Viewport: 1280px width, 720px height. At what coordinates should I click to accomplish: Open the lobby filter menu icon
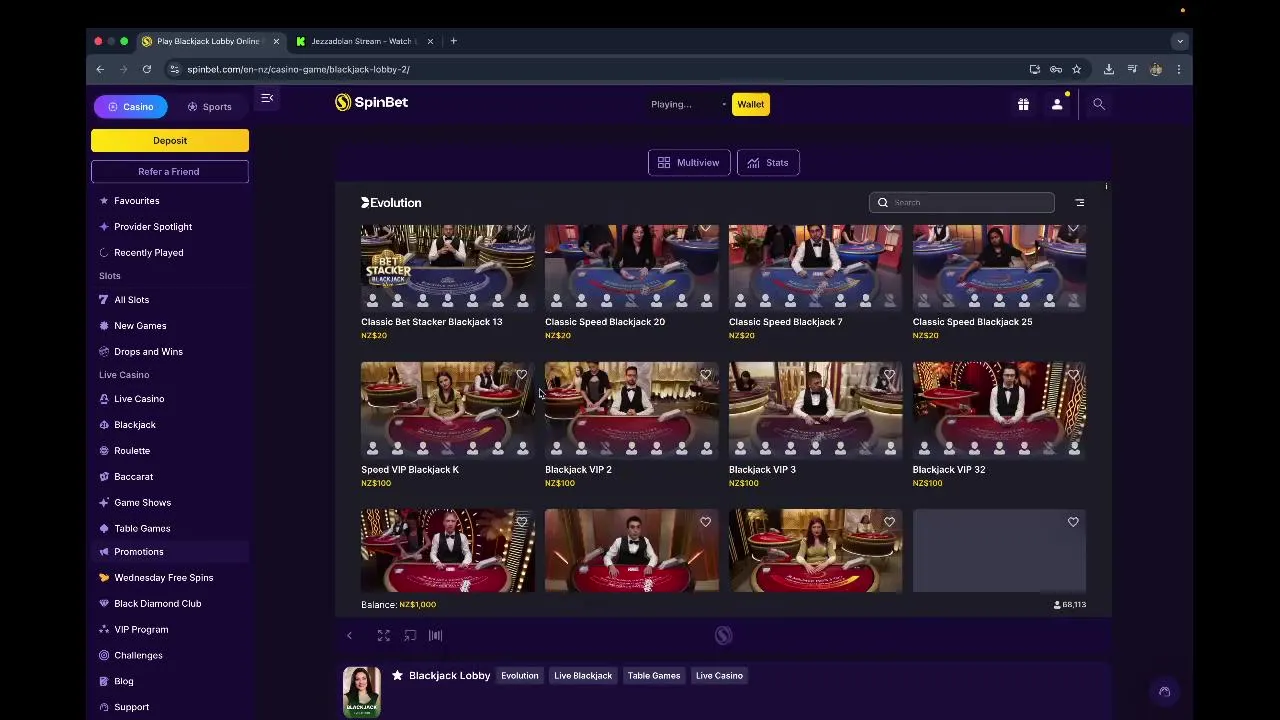[x=1079, y=202]
